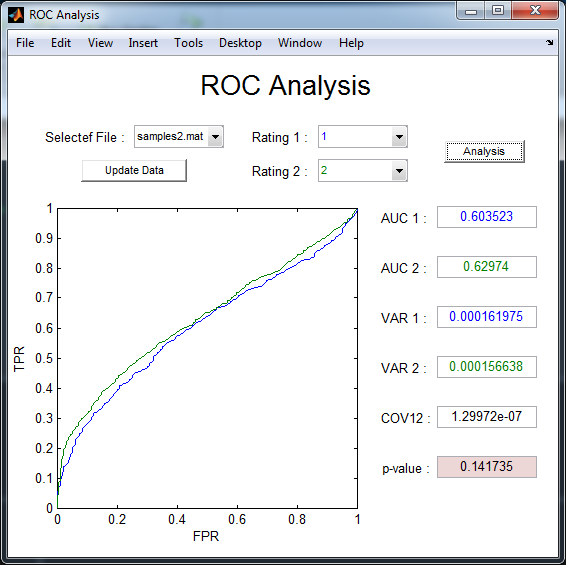
Task: Open the Desktop menu
Action: [x=240, y=43]
